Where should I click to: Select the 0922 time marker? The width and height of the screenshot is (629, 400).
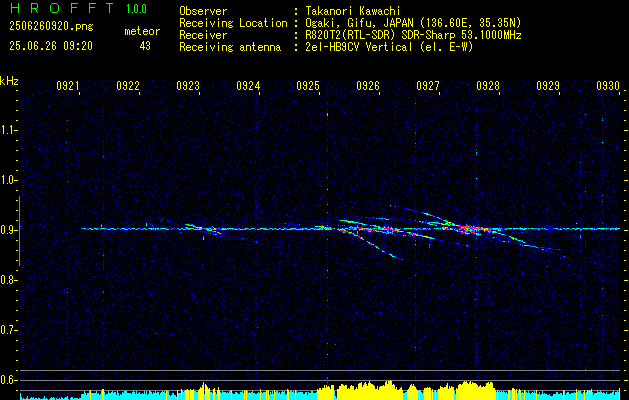click(128, 86)
